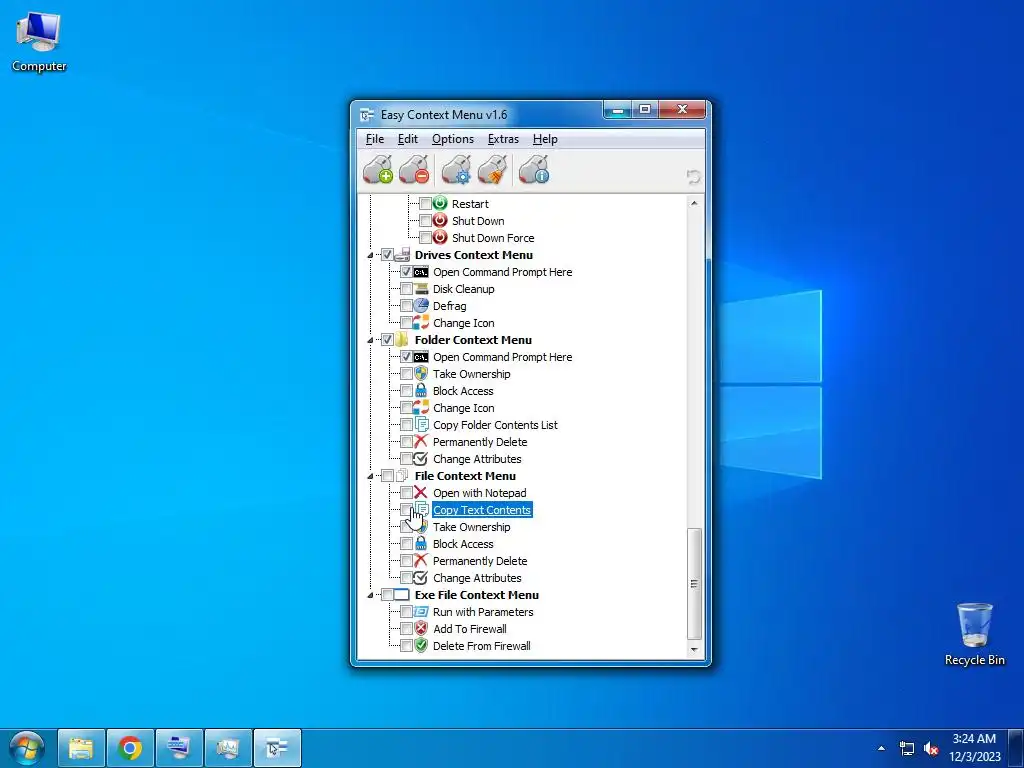The width and height of the screenshot is (1024, 768).
Task: Open Chrome from the taskbar
Action: pos(130,748)
